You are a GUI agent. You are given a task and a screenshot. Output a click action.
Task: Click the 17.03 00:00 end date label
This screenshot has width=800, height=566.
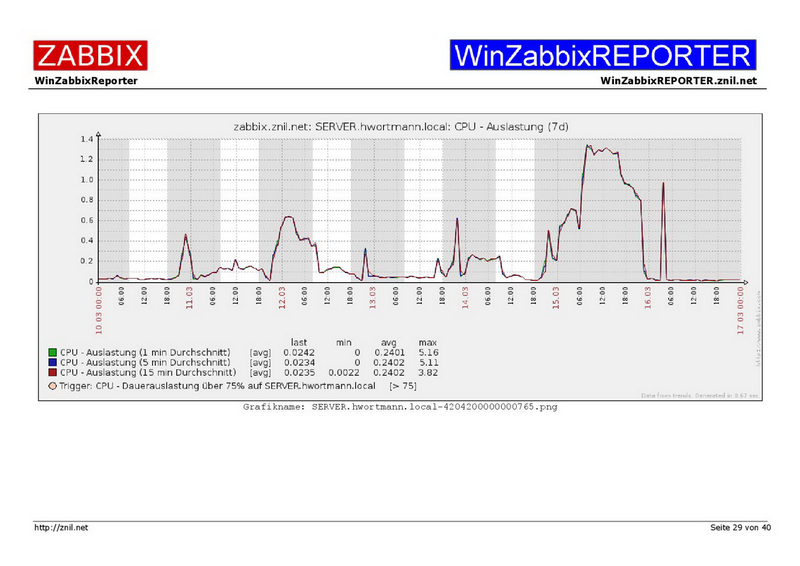coord(740,310)
